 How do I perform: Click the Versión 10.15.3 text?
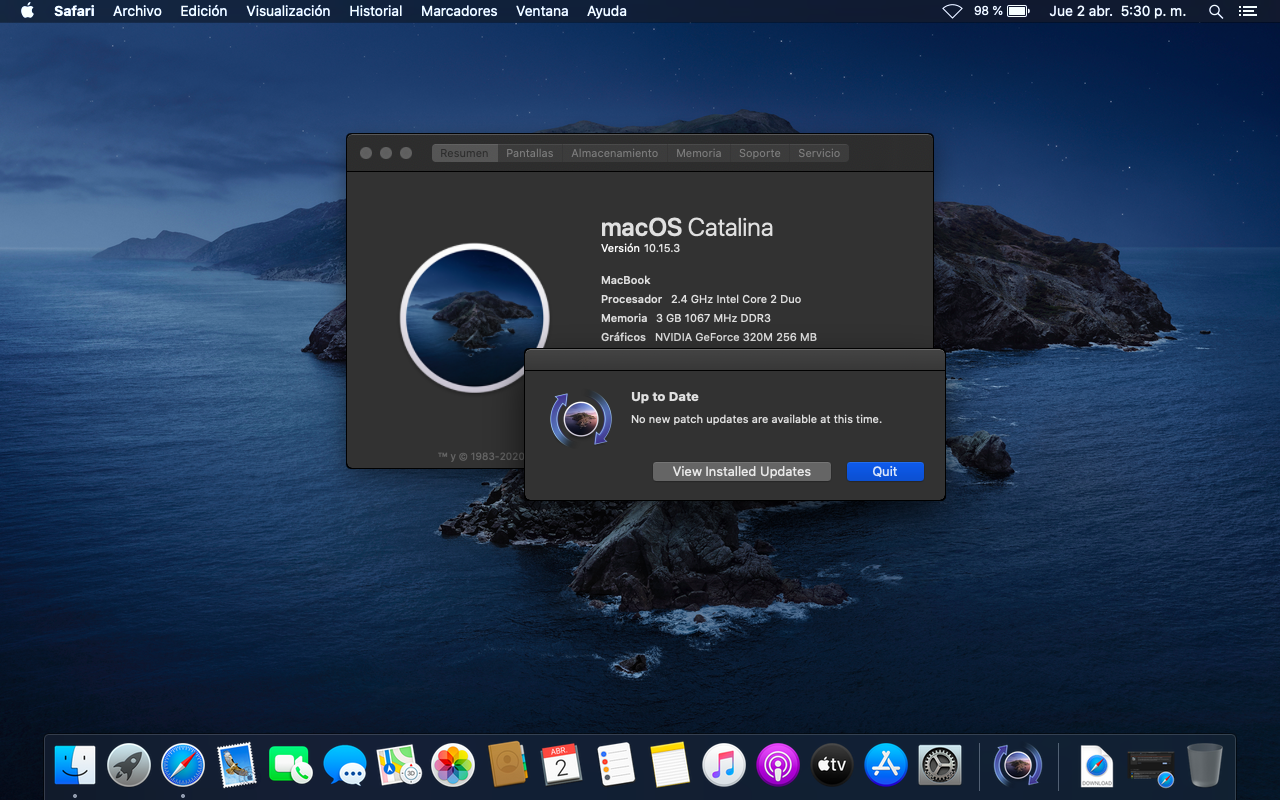coord(640,248)
